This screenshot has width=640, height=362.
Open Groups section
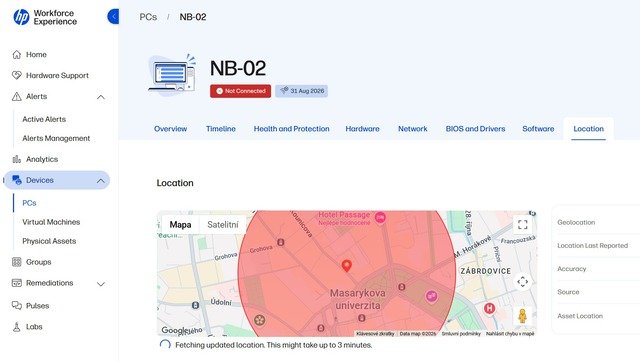click(x=39, y=262)
